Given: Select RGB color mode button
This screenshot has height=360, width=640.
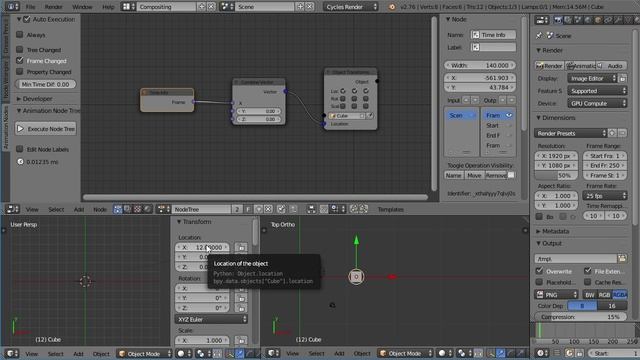Looking at the screenshot, I should tap(604, 294).
